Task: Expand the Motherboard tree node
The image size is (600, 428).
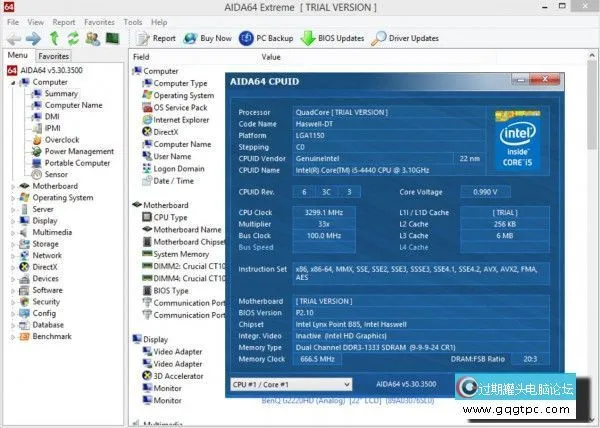Action: 13,186
